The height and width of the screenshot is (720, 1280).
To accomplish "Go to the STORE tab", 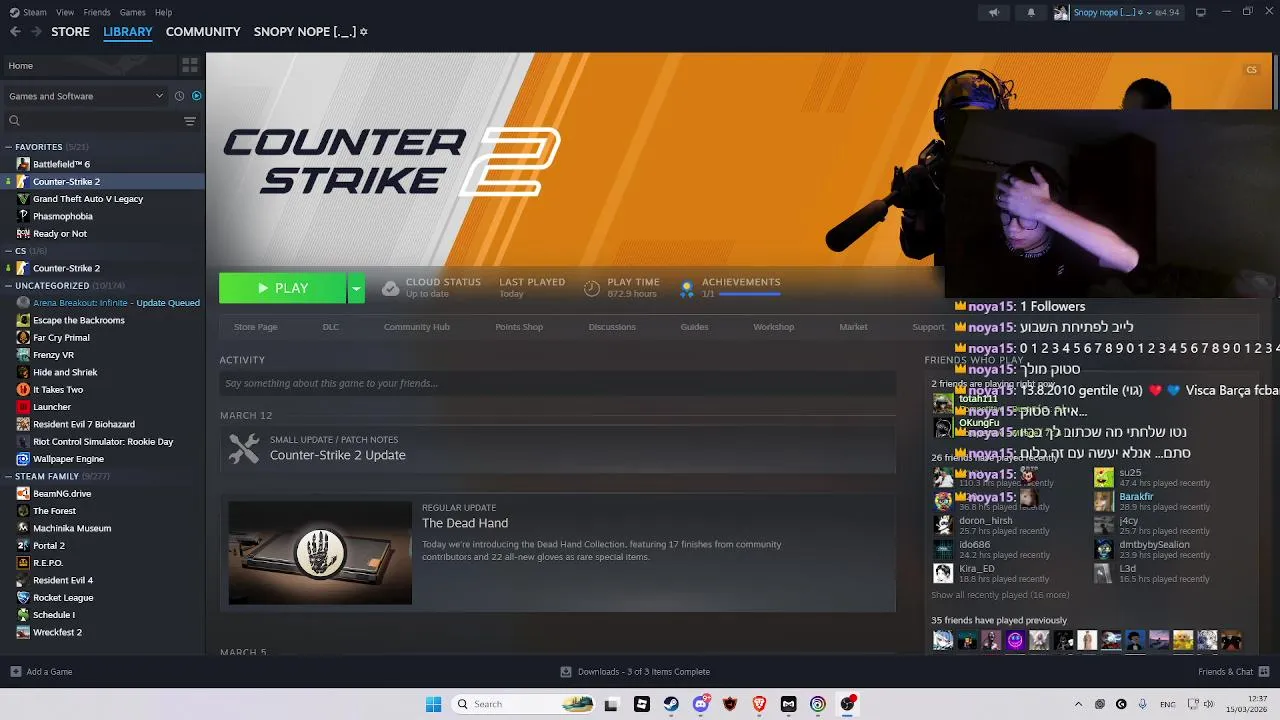I will click(70, 32).
